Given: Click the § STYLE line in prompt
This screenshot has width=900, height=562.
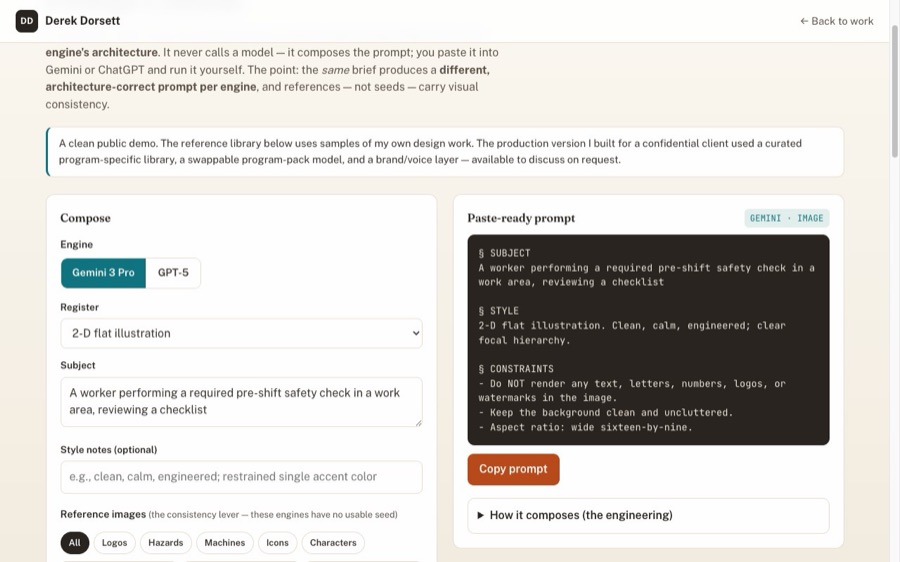Looking at the screenshot, I should [x=499, y=311].
